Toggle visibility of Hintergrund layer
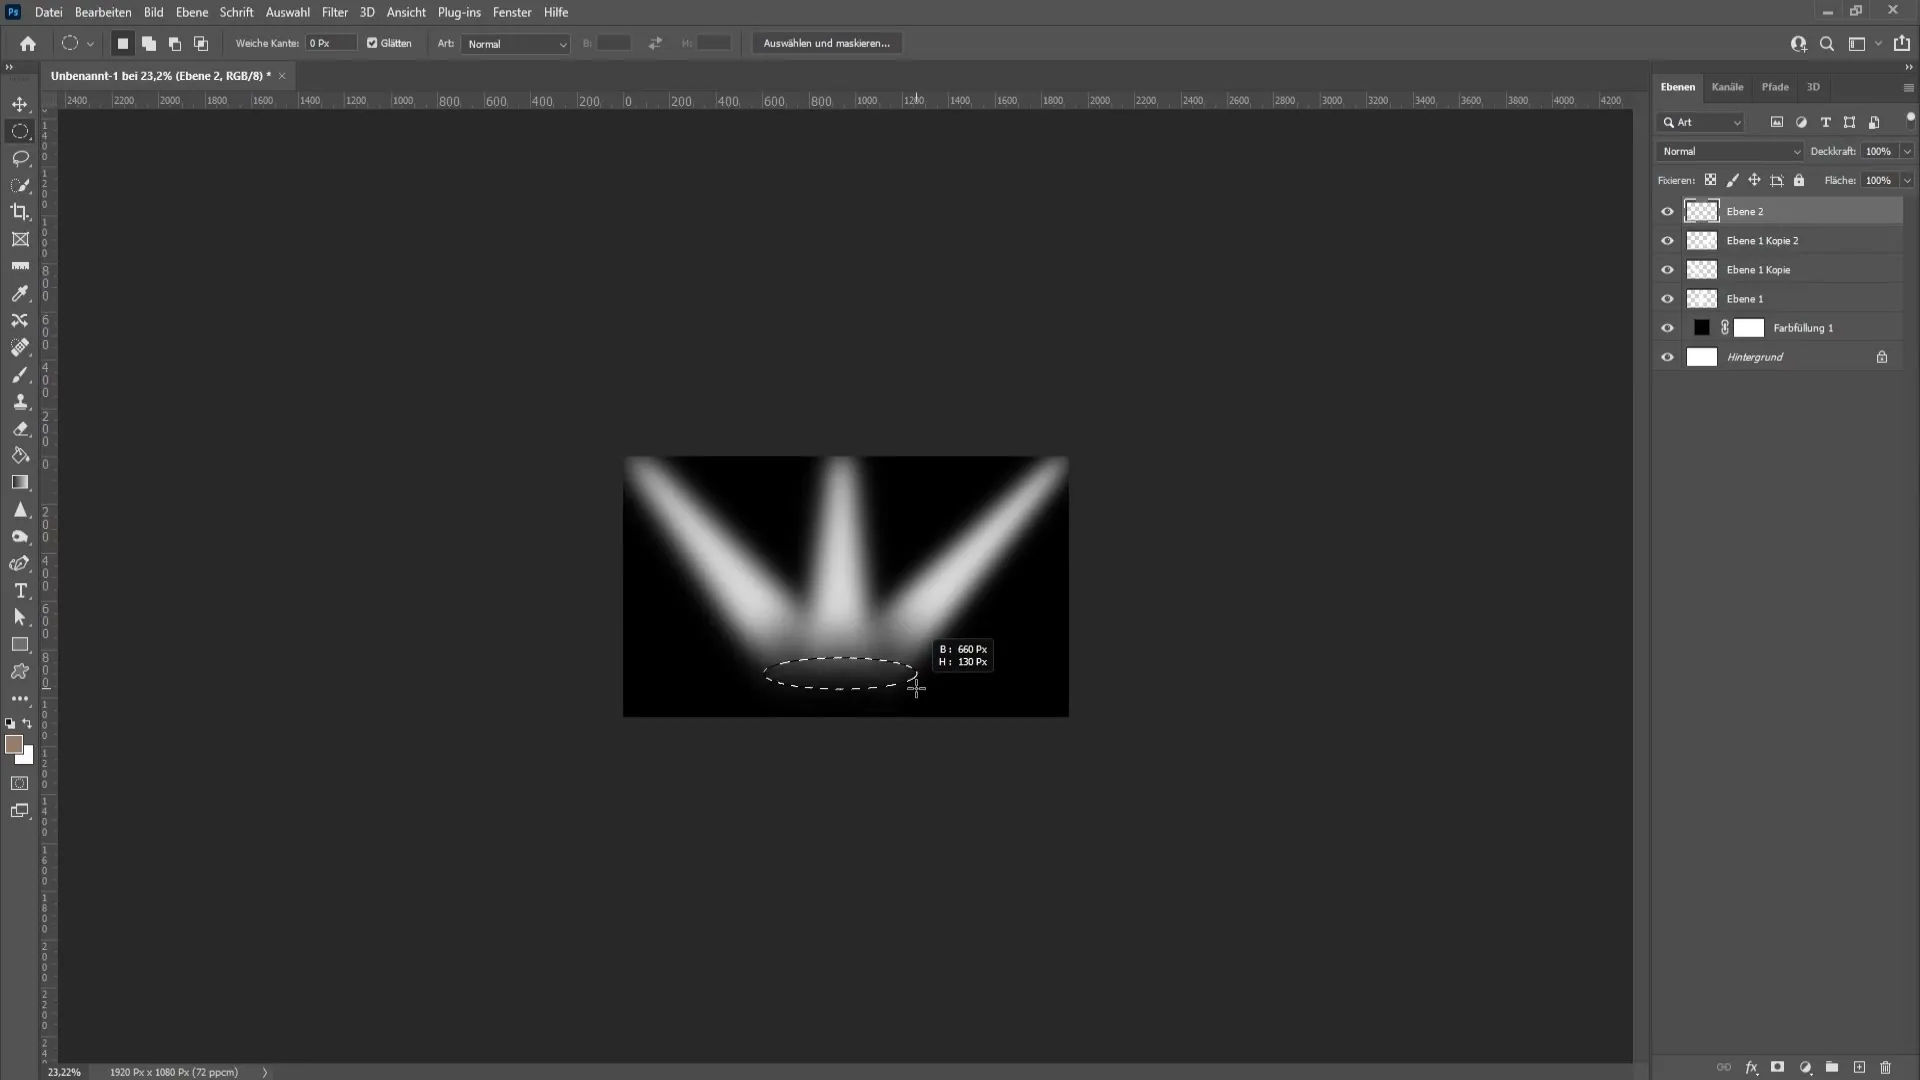The width and height of the screenshot is (1920, 1080). tap(1668, 356)
